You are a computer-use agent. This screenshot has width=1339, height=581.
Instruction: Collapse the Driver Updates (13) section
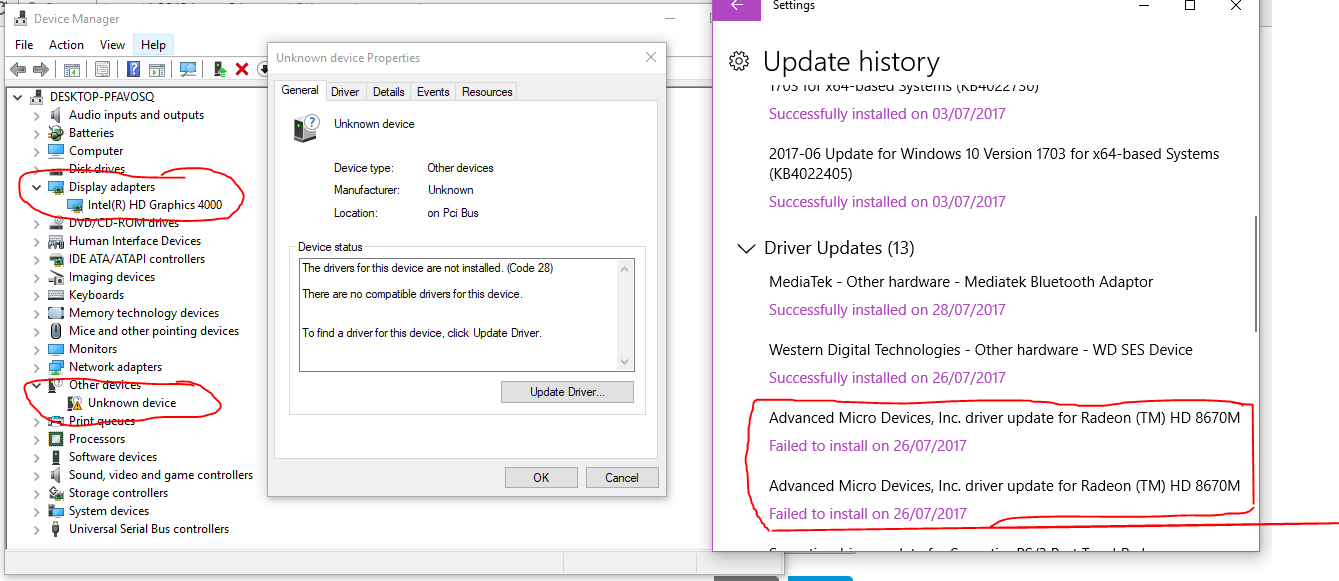pos(745,248)
